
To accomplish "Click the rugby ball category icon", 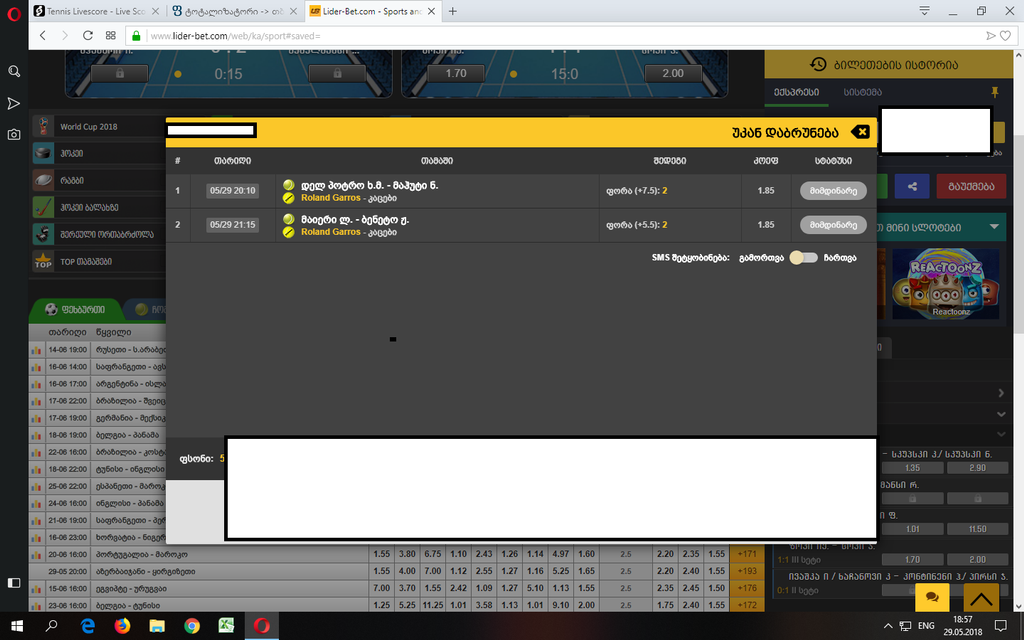I will [x=43, y=180].
